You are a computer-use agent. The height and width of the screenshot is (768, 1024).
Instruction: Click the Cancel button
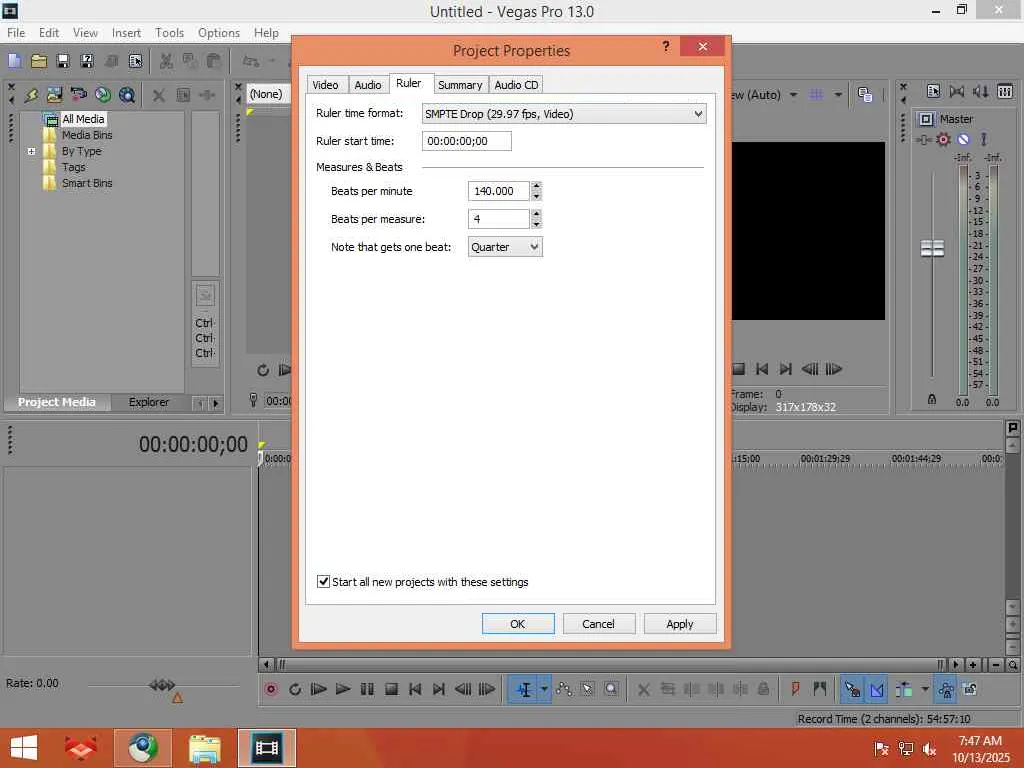[x=598, y=624]
